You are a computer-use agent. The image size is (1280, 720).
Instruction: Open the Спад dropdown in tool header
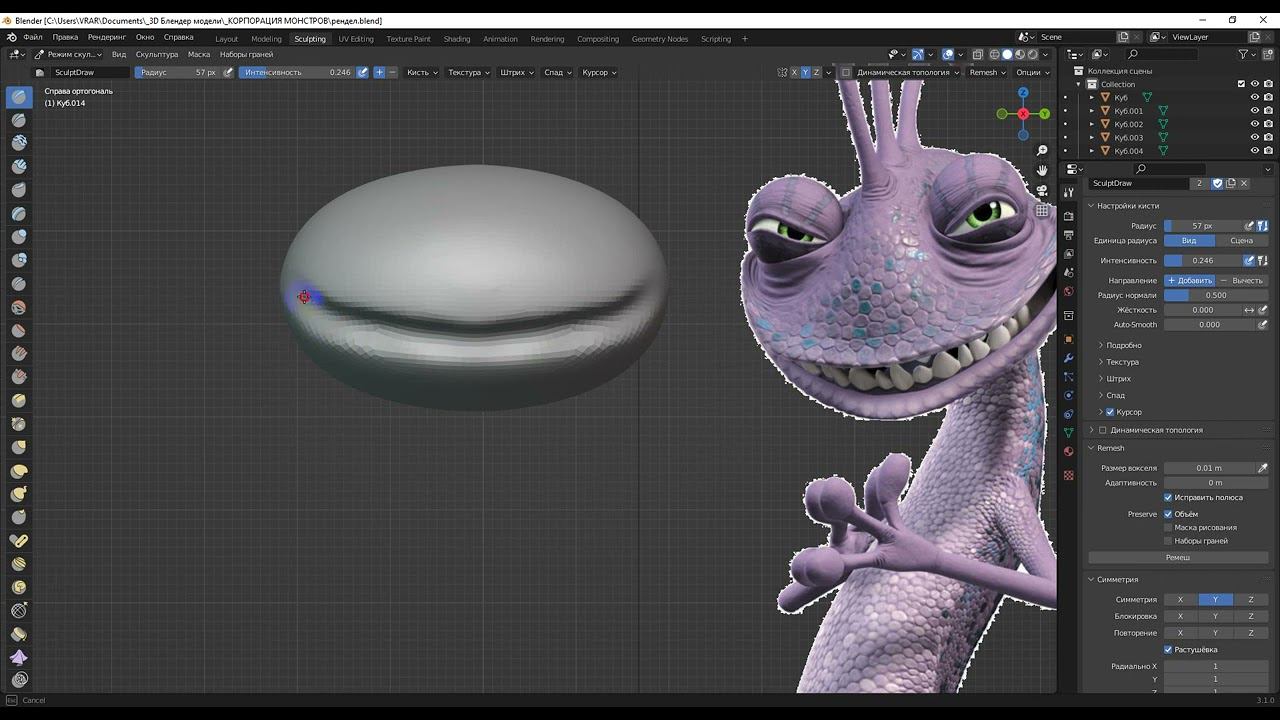(556, 72)
